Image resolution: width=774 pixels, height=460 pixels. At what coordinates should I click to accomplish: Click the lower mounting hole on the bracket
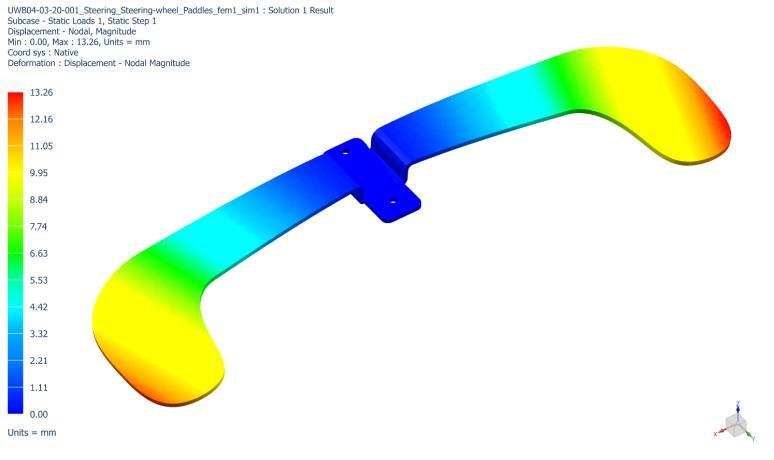click(x=393, y=201)
